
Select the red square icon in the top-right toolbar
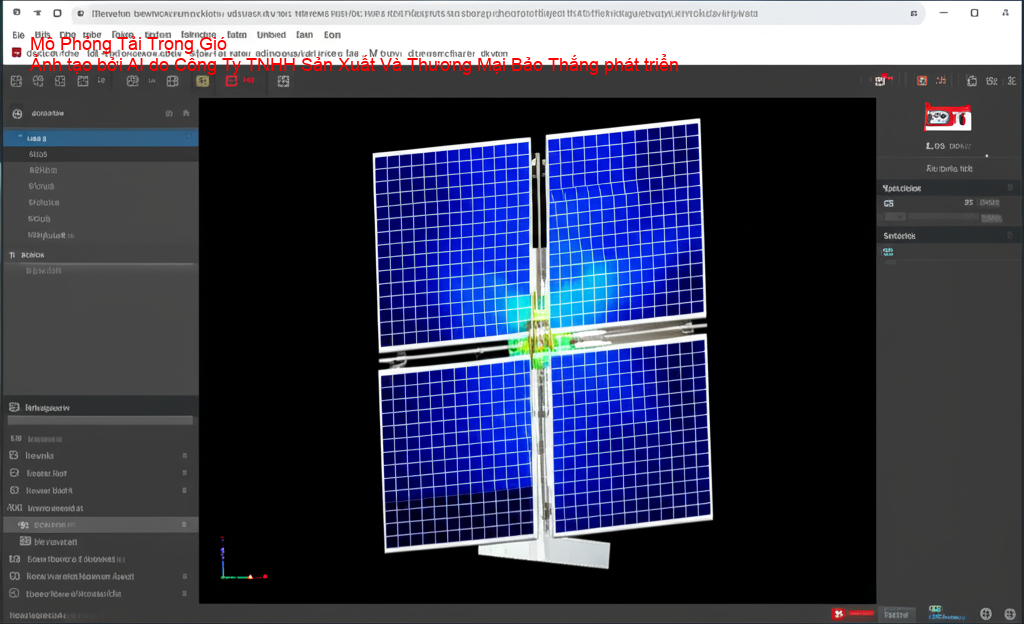tap(921, 81)
